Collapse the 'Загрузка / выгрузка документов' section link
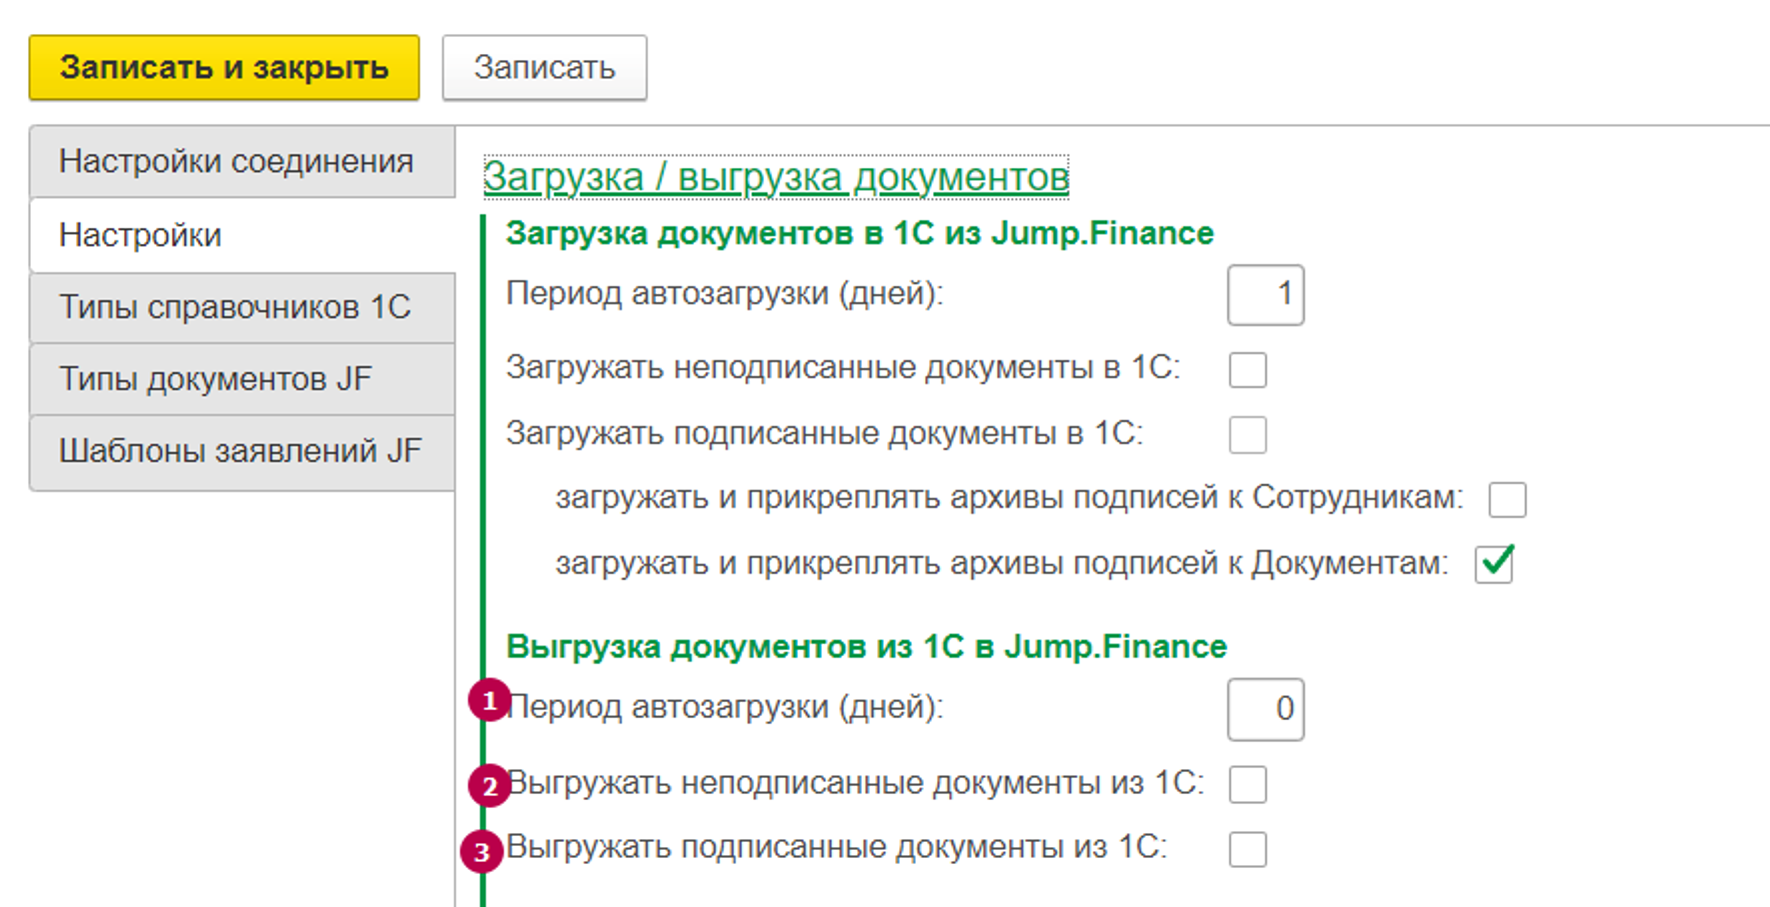Screen dimensions: 1770x907 coord(776,177)
